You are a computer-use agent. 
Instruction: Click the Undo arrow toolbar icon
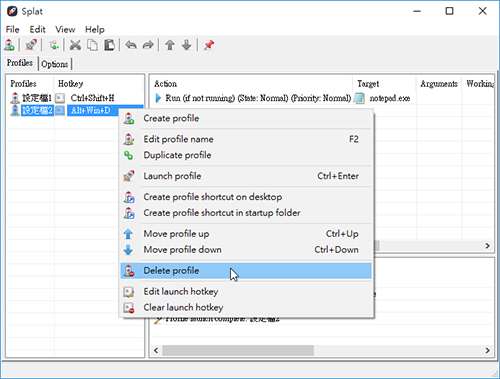(x=131, y=45)
